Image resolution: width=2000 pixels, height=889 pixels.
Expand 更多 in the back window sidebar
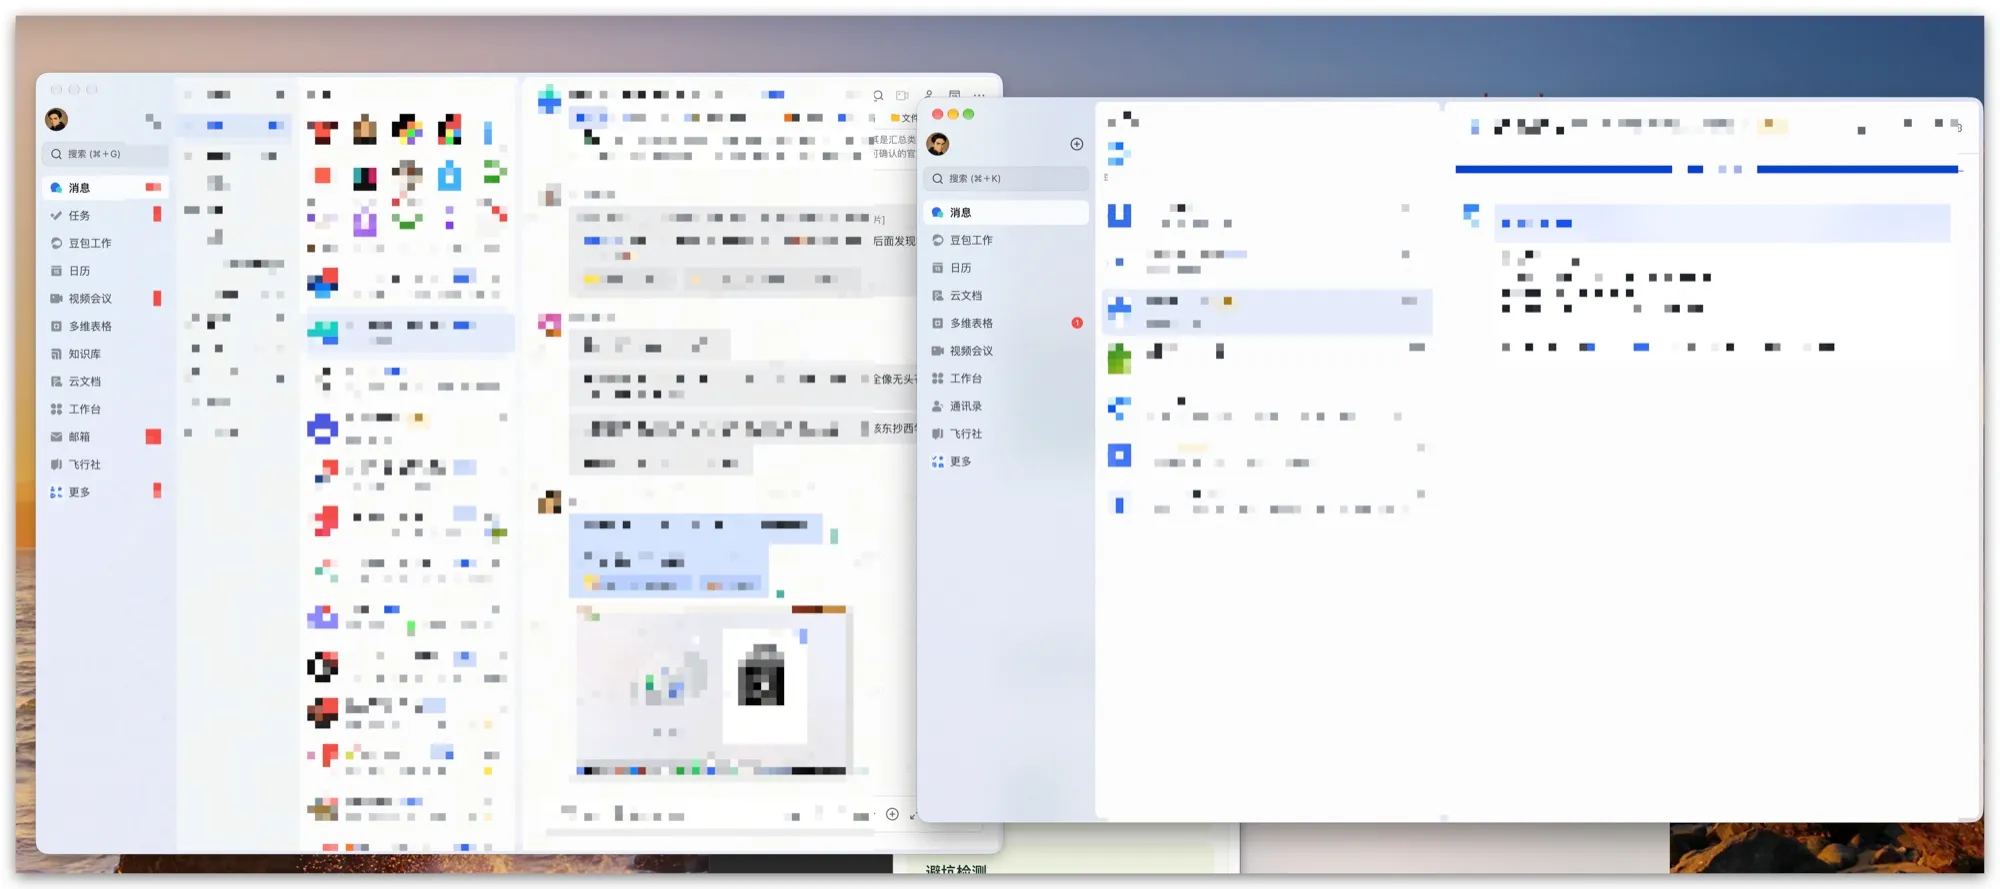pyautogui.click(x=105, y=492)
